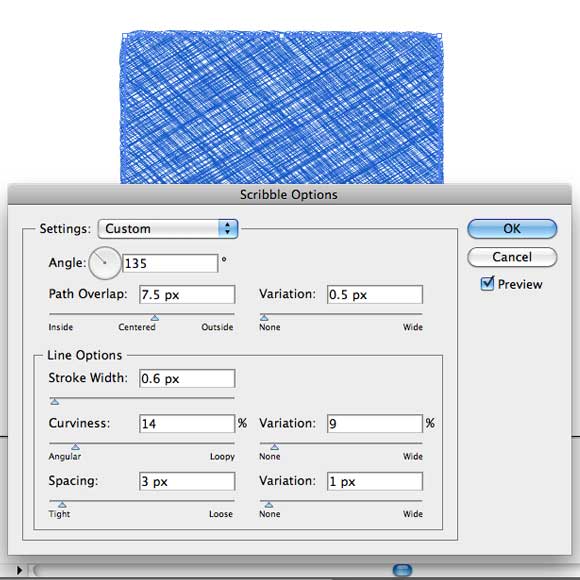Click the horizontal scrollbar thumb at bottom
Image resolution: width=580 pixels, height=580 pixels.
(x=402, y=570)
